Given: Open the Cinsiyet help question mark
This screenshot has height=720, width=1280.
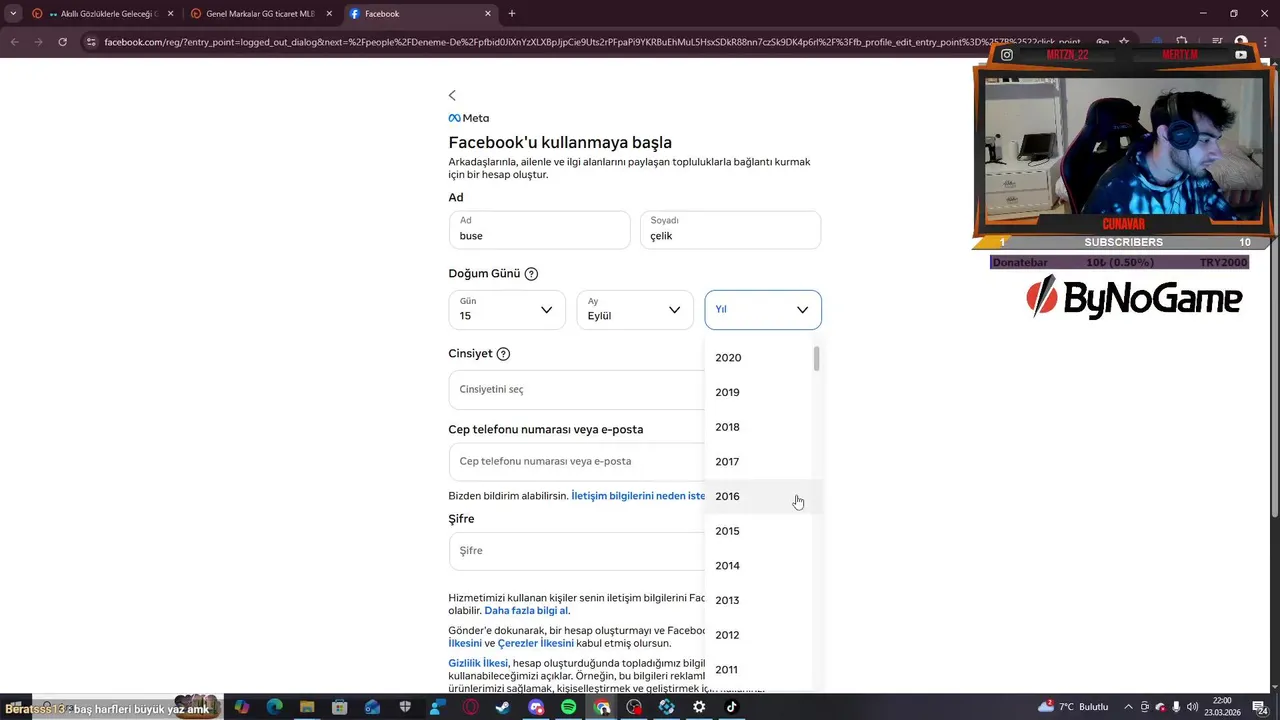Looking at the screenshot, I should (x=503, y=354).
